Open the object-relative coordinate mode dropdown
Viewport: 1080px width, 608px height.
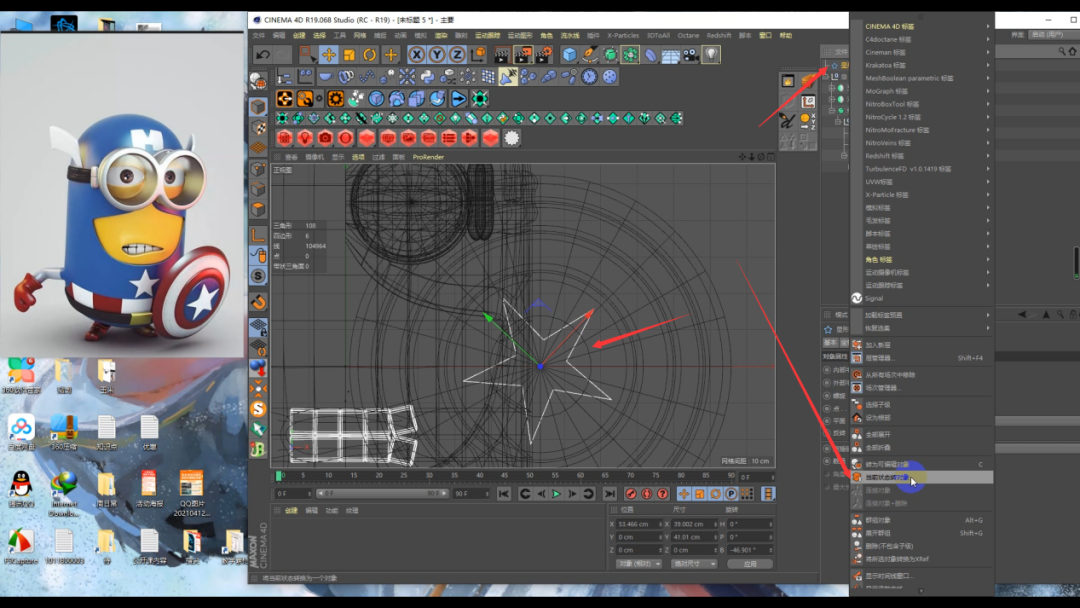pyautogui.click(x=638, y=564)
